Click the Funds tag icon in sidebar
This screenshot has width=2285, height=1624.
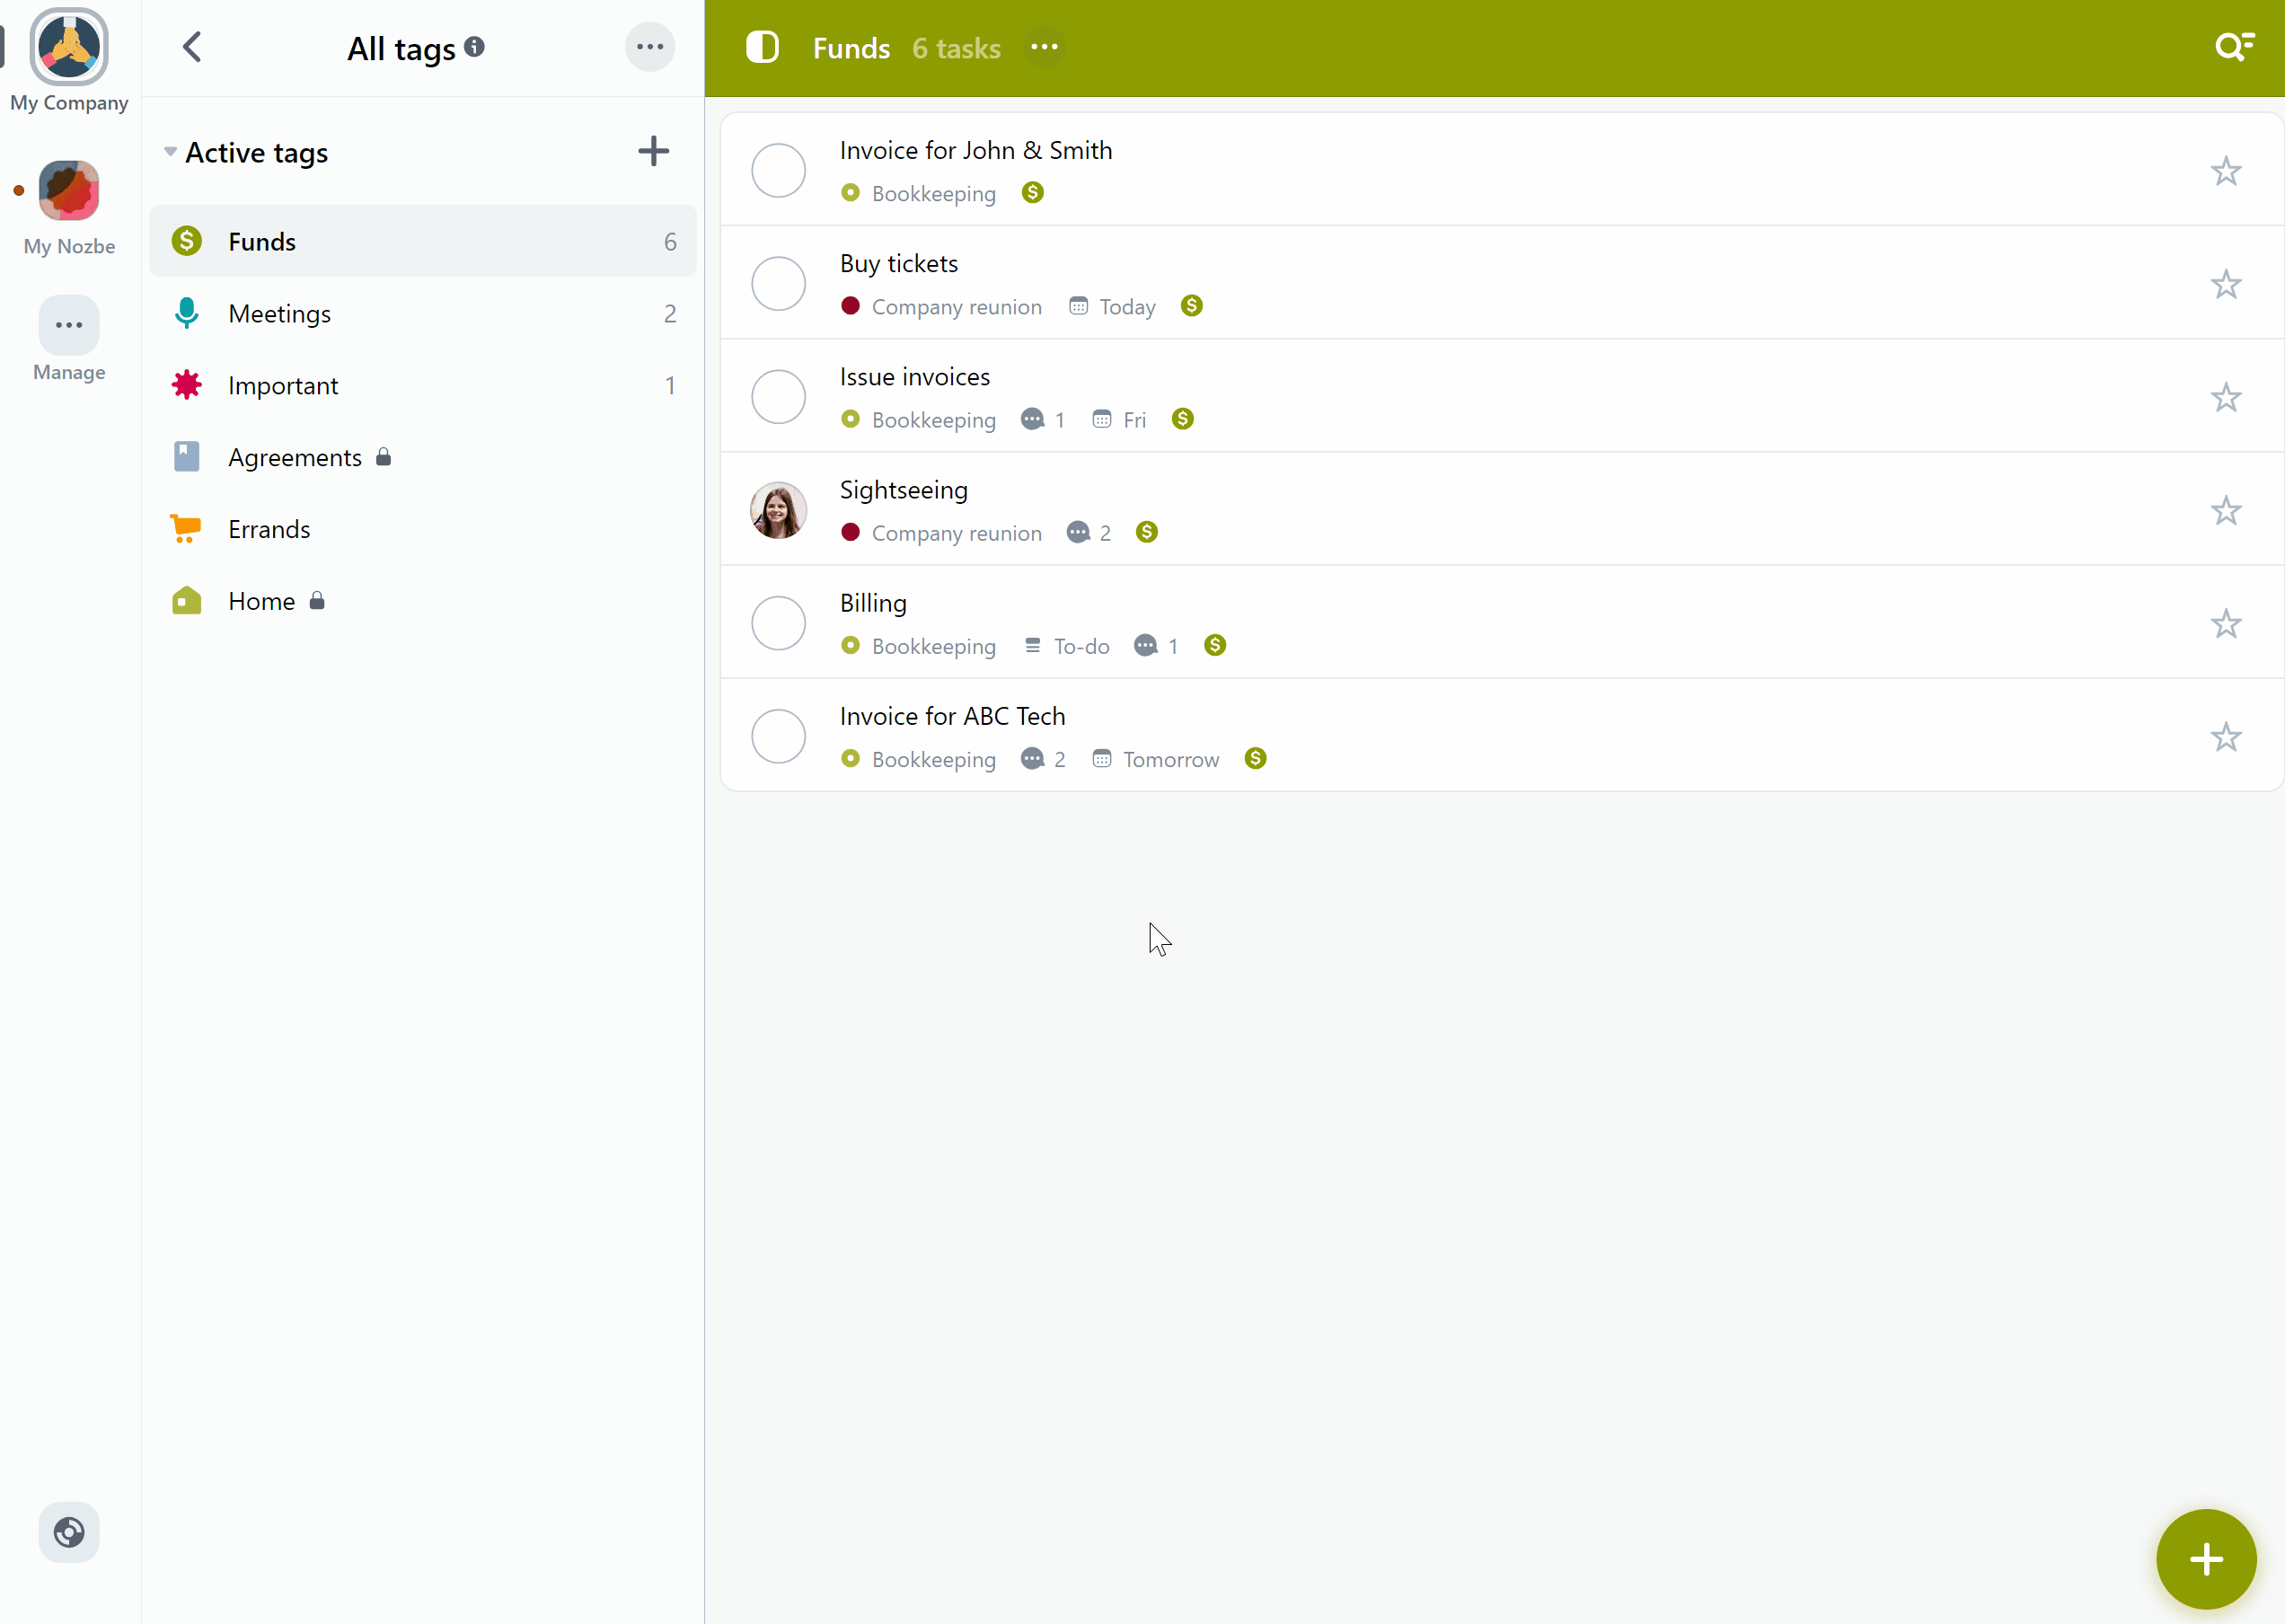point(188,241)
